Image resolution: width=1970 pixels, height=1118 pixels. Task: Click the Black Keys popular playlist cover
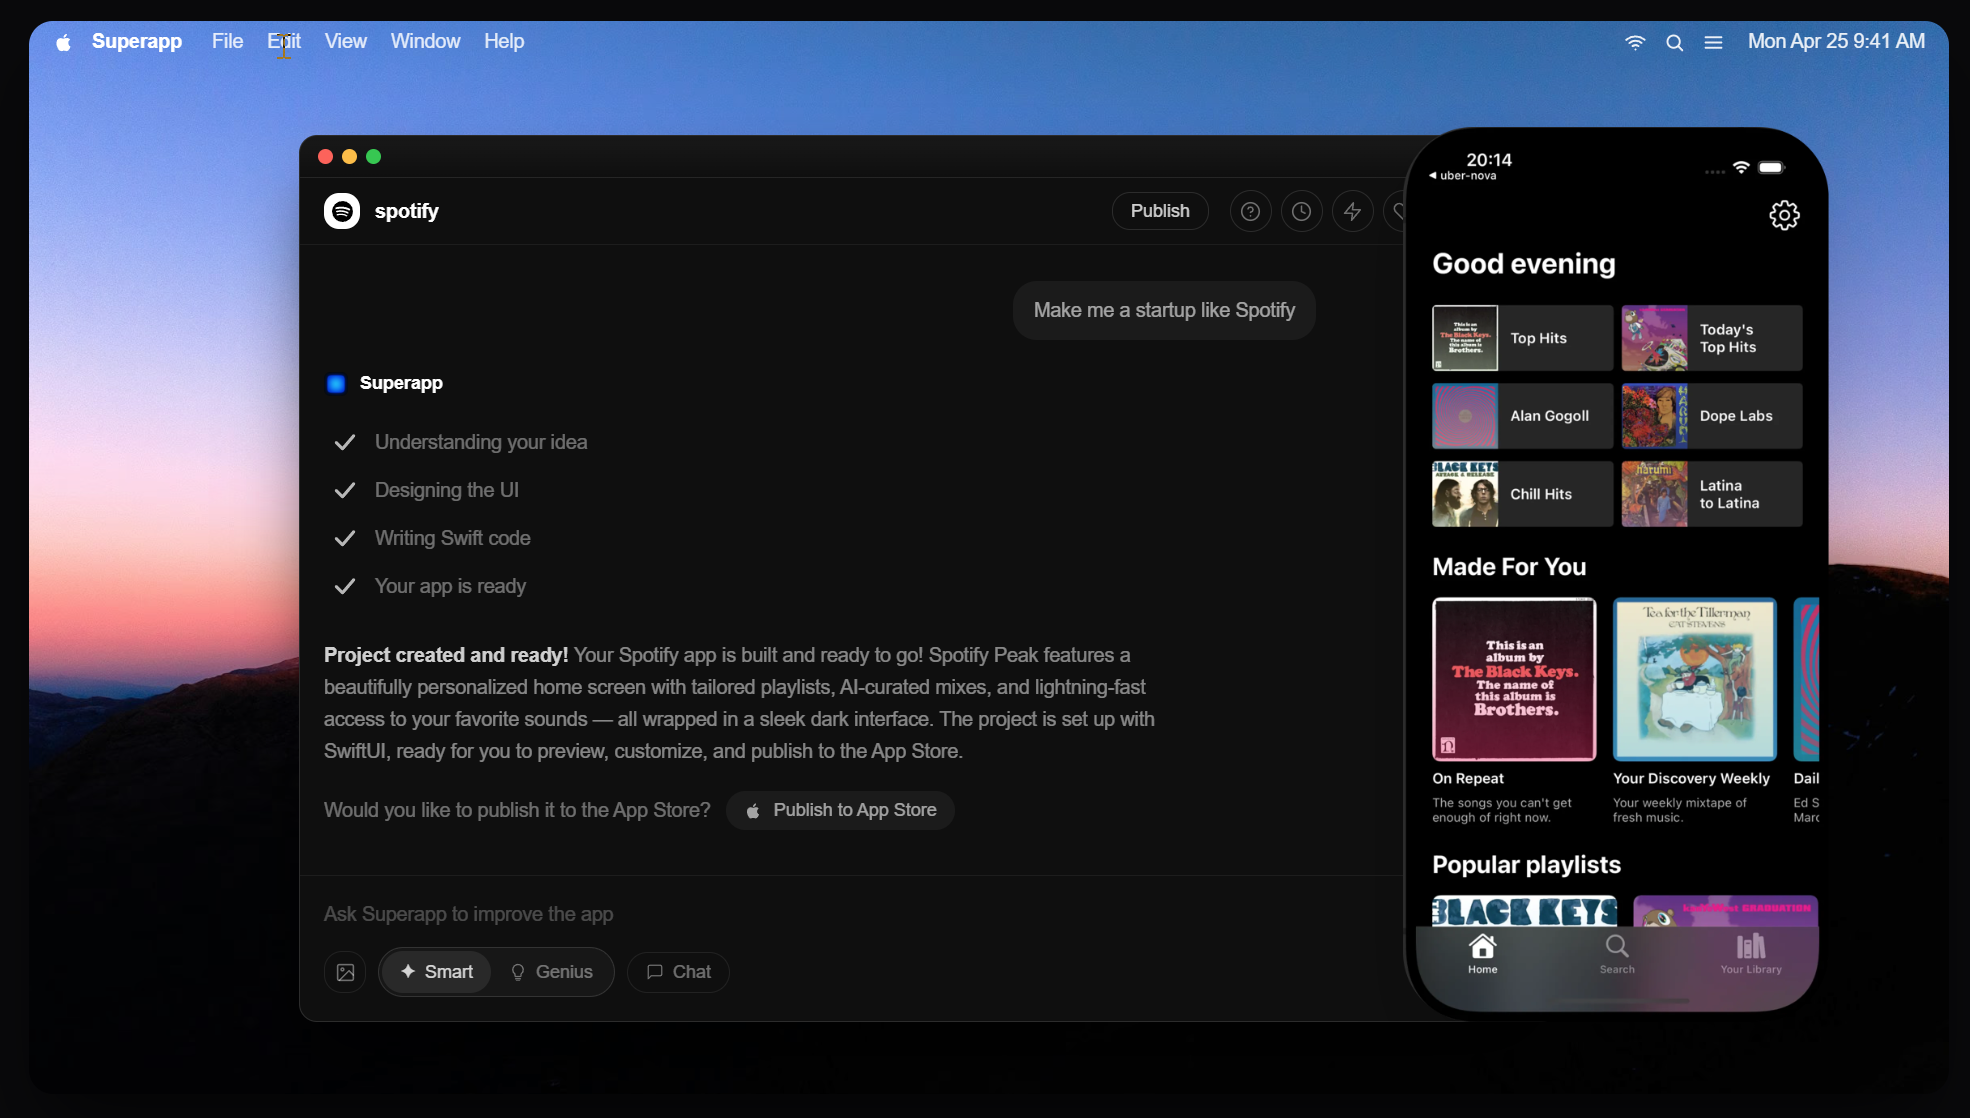click(1524, 911)
